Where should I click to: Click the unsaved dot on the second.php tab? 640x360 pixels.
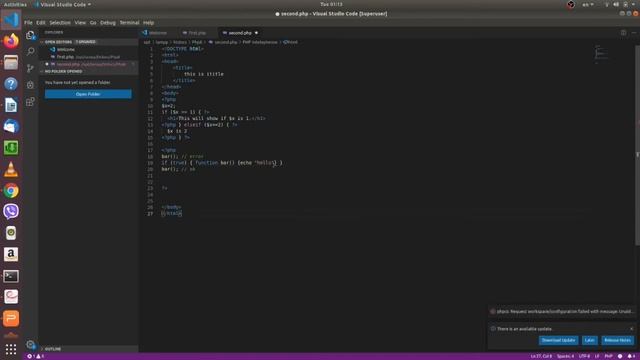click(256, 33)
